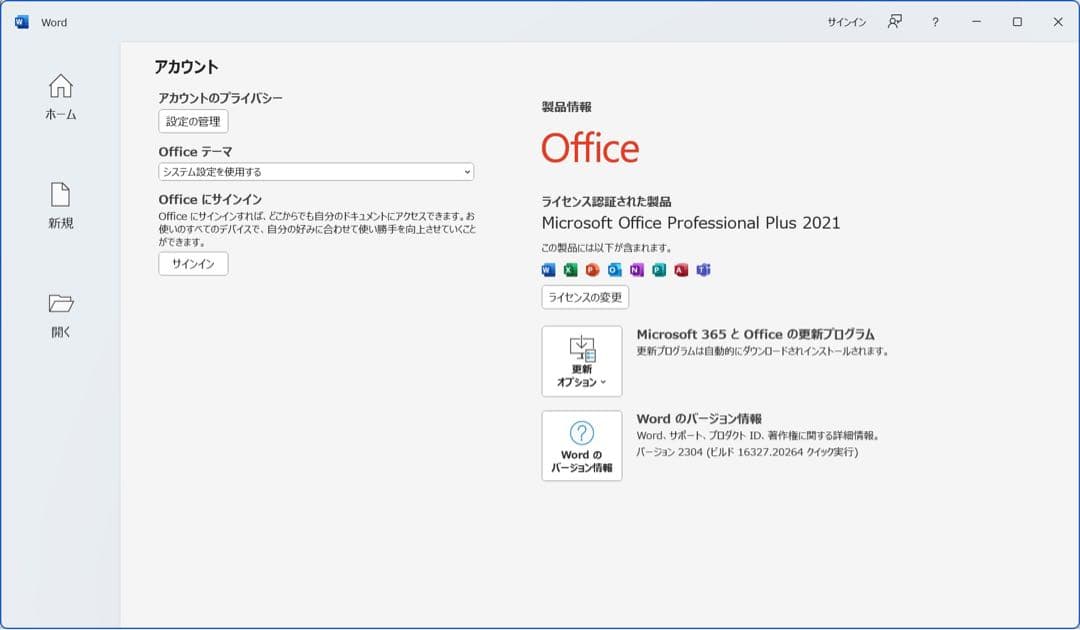This screenshot has width=1080, height=630.
Task: Click the Access icon in the icon row
Action: tap(682, 269)
